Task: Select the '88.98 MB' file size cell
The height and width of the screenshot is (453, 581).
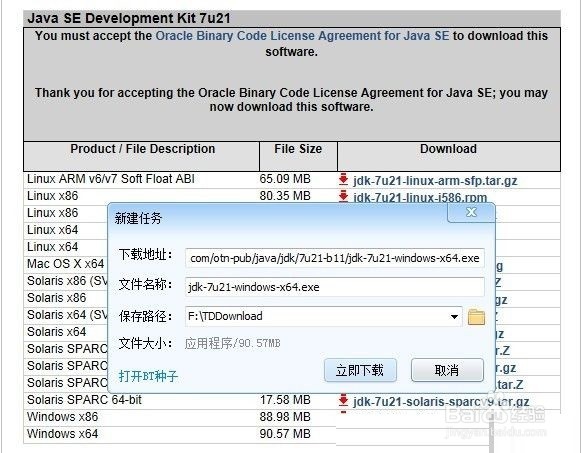Action: pos(285,417)
